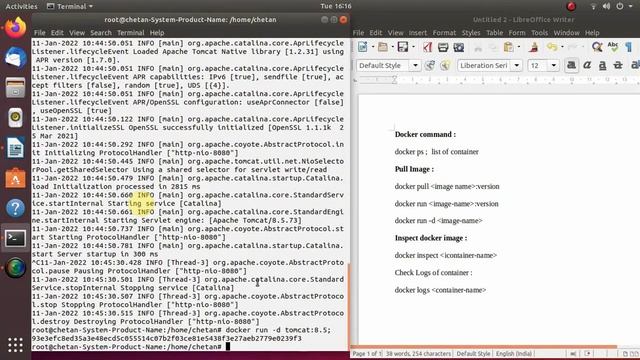Open a file with the Open folder icon
640x360 pixels.
[x=382, y=47]
